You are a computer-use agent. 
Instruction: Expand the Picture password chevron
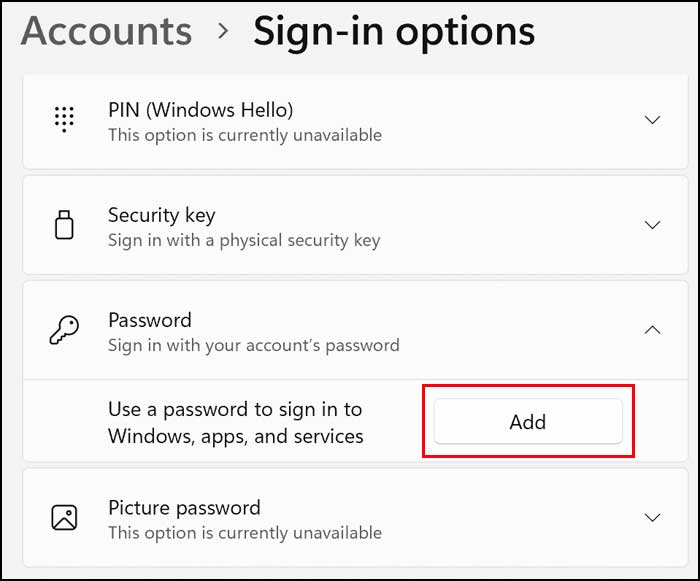pyautogui.click(x=652, y=517)
